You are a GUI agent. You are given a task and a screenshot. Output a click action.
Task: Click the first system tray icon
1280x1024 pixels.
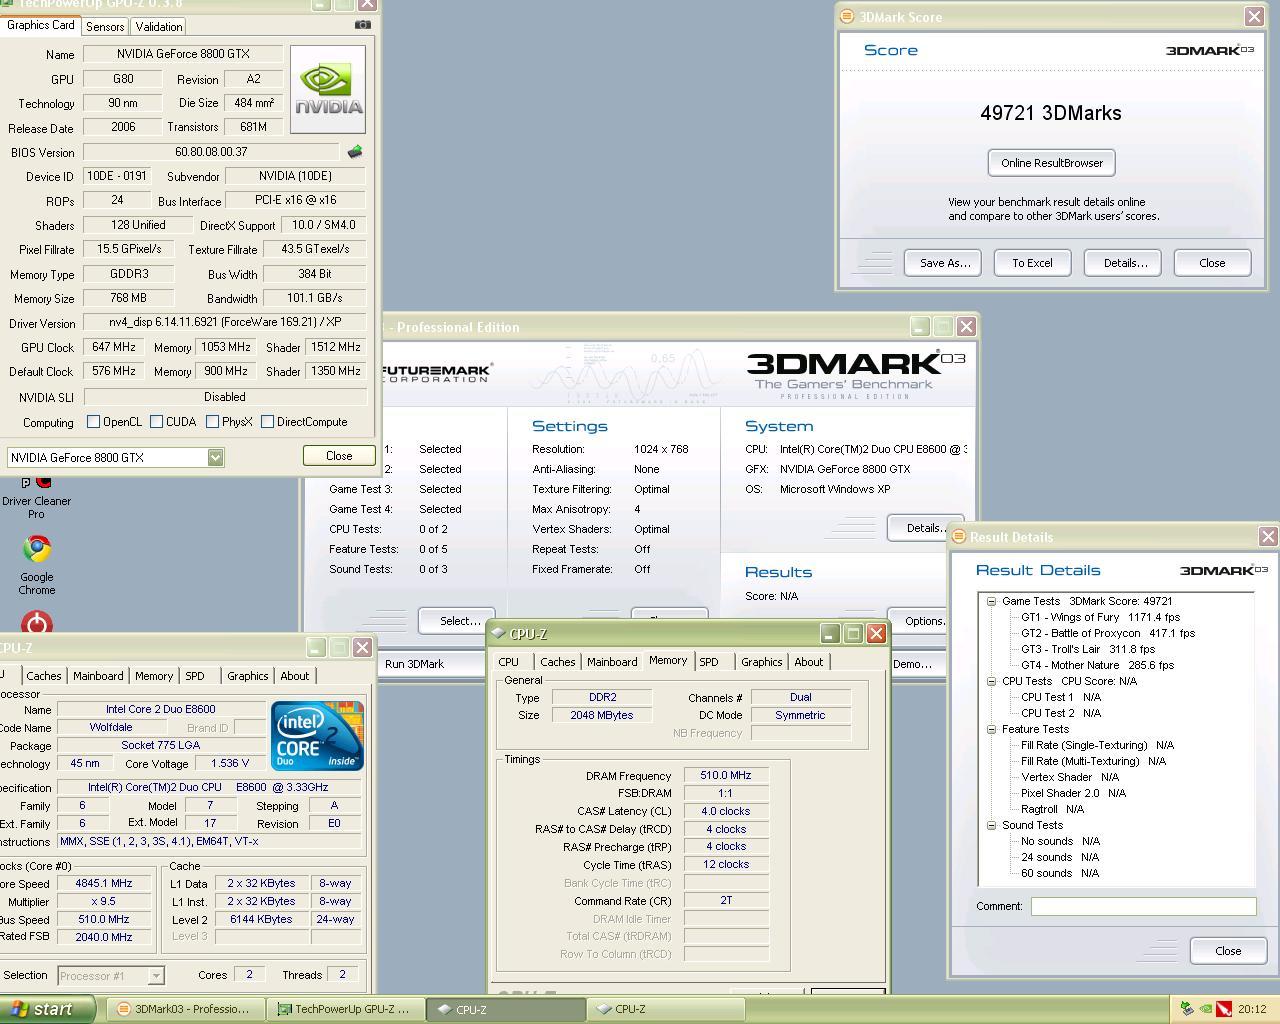click(1187, 1009)
